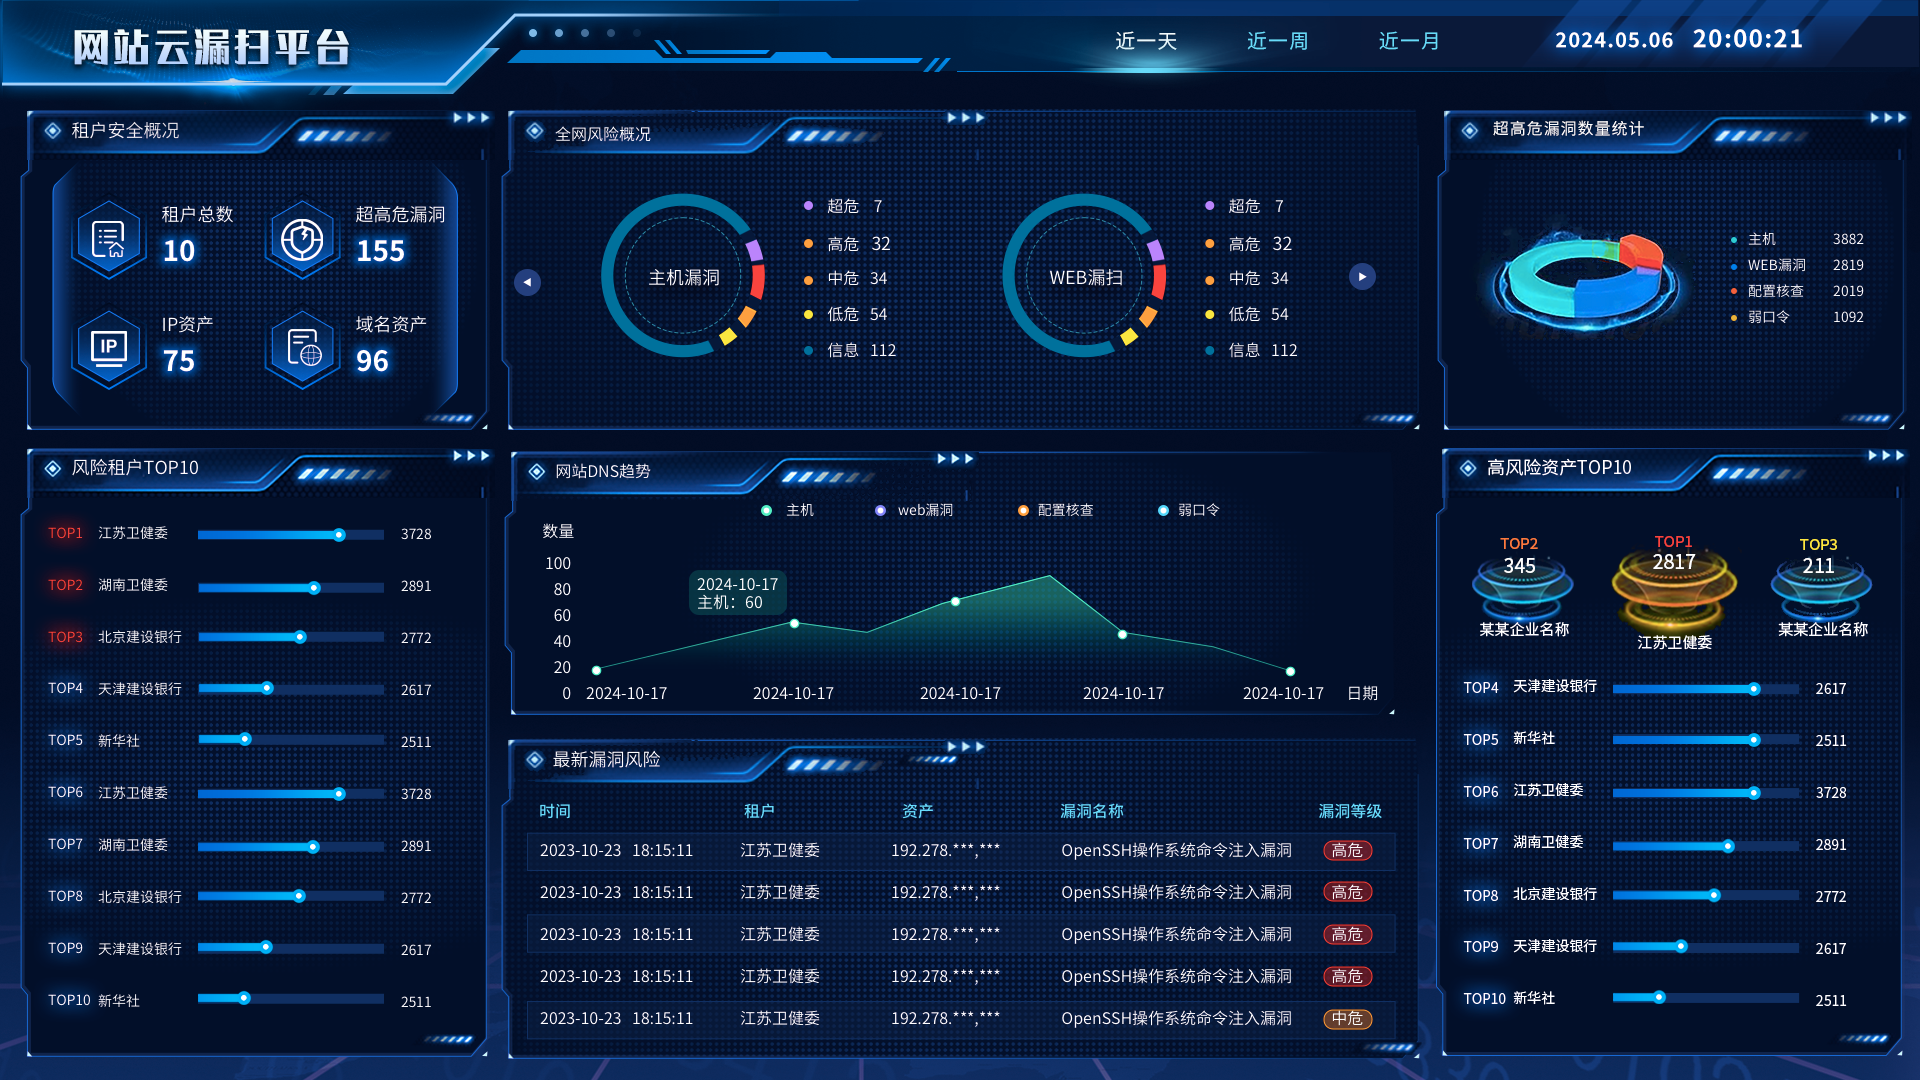Click the right carousel arrow beside WEB漏扫
1920x1080 pixels.
[x=1362, y=277]
